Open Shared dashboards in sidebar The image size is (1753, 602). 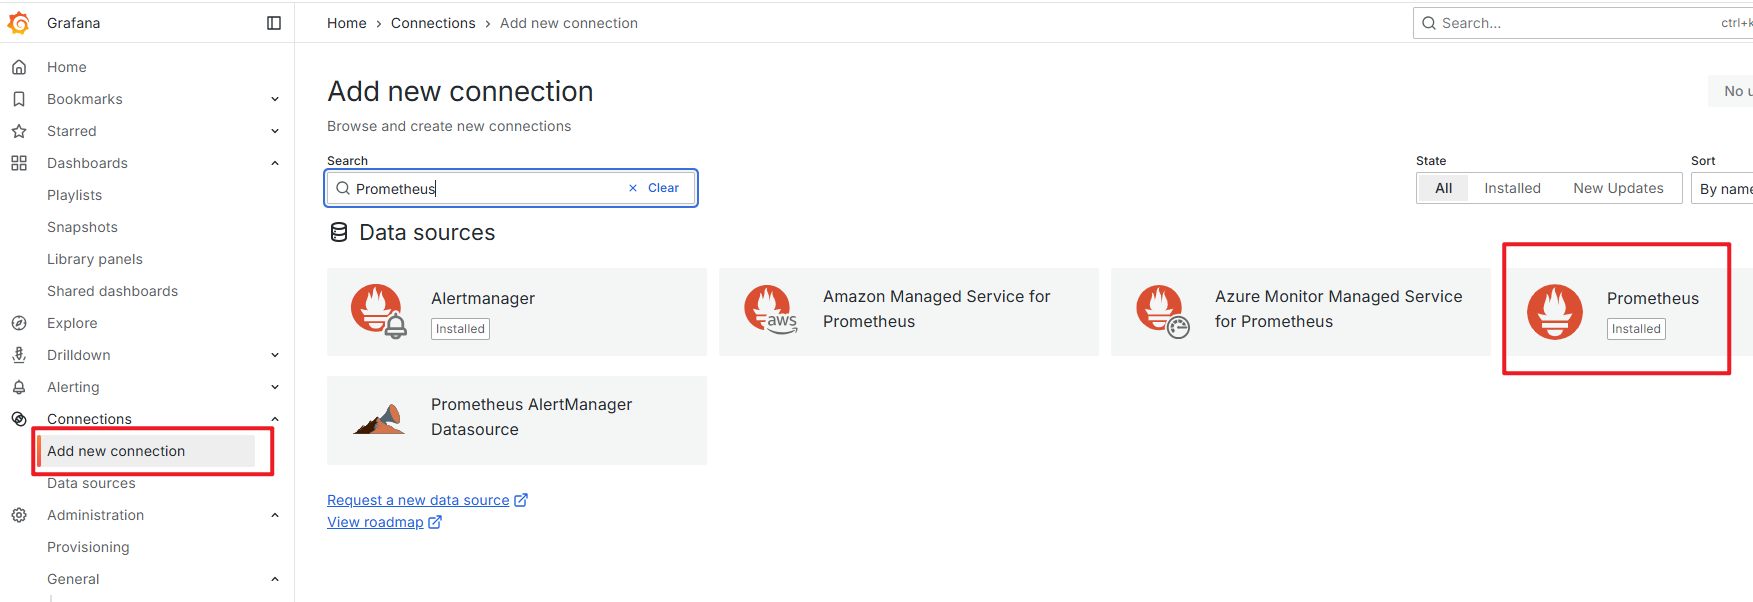tap(112, 291)
